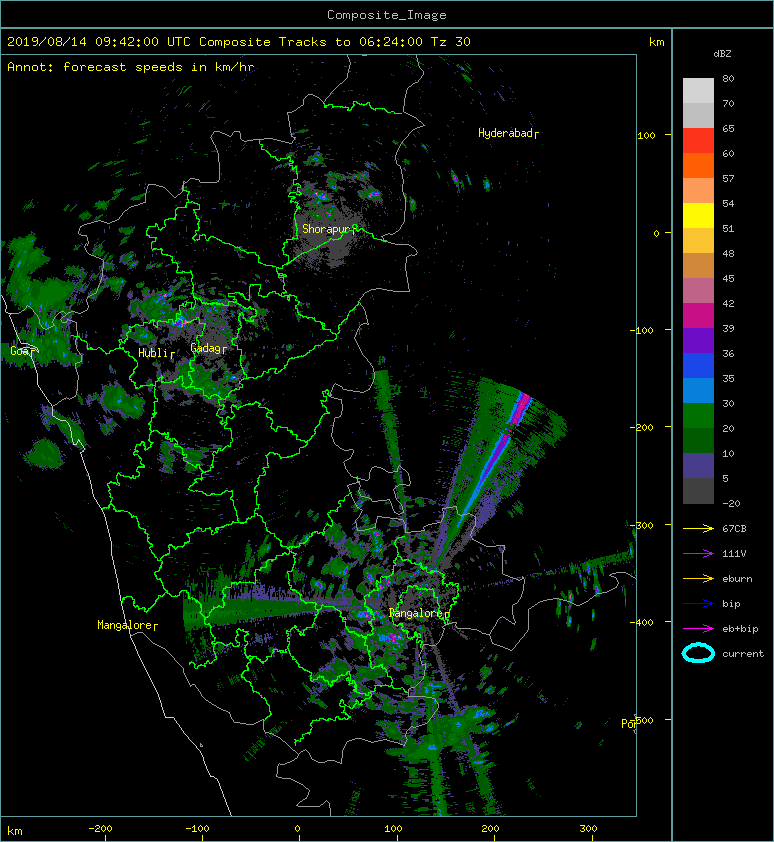The width and height of the screenshot is (774, 842).
Task: Click the eb+bip legend label
Action: click(x=740, y=629)
